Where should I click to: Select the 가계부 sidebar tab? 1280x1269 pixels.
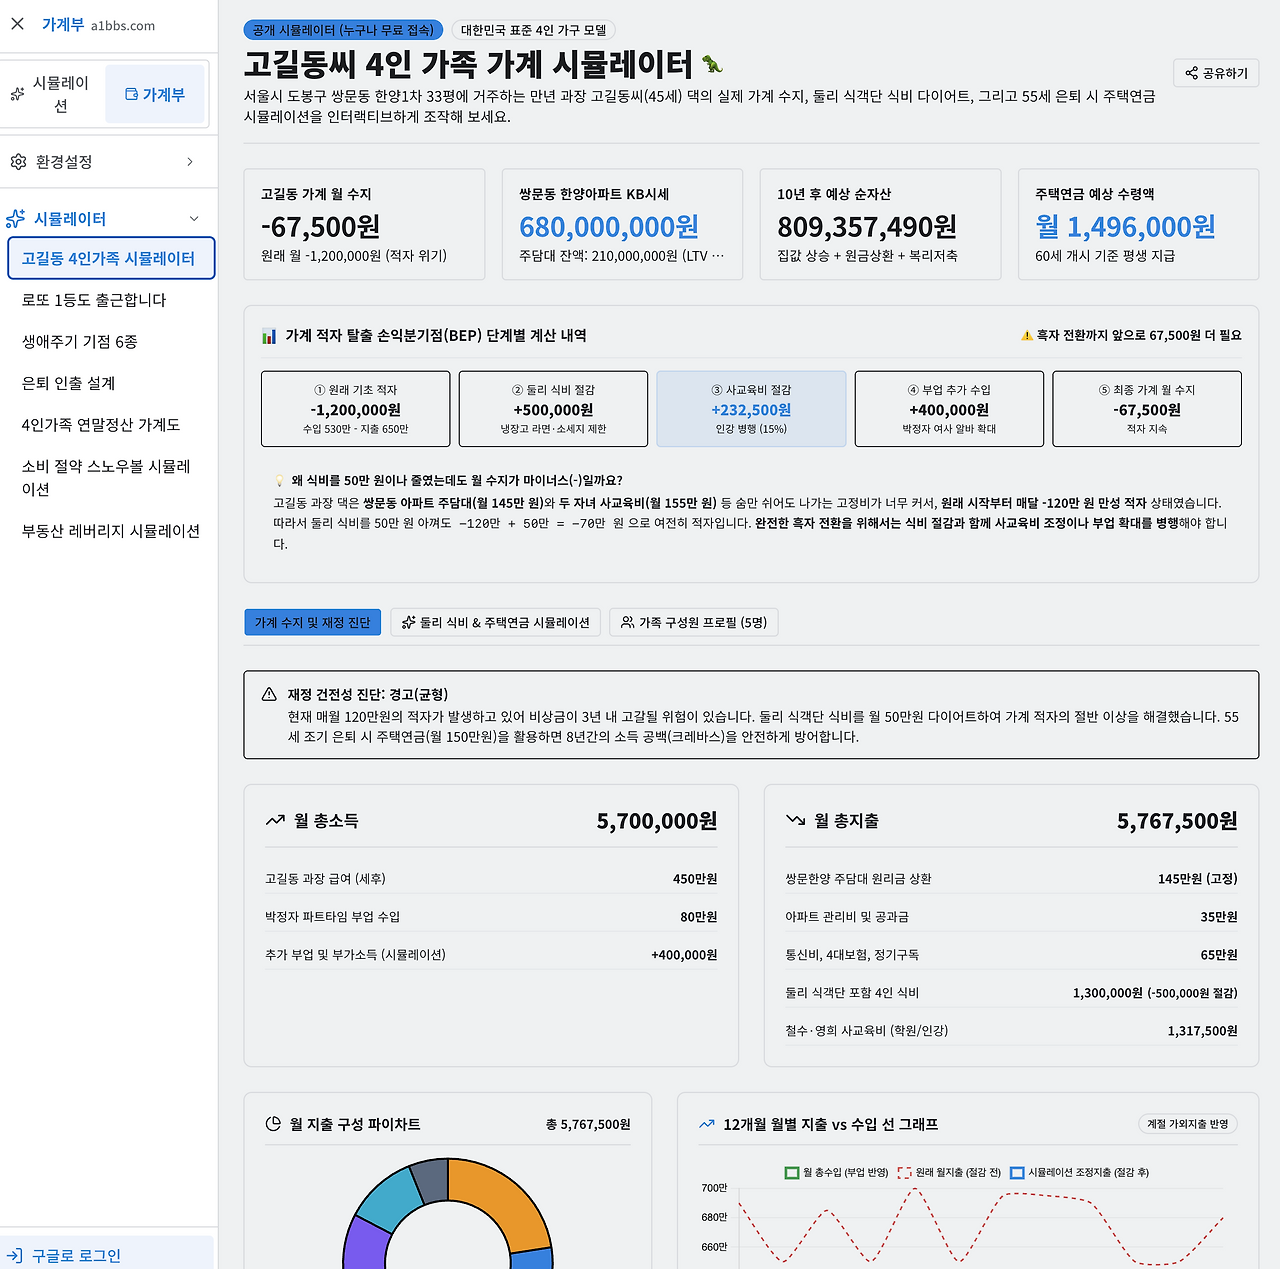pos(155,94)
